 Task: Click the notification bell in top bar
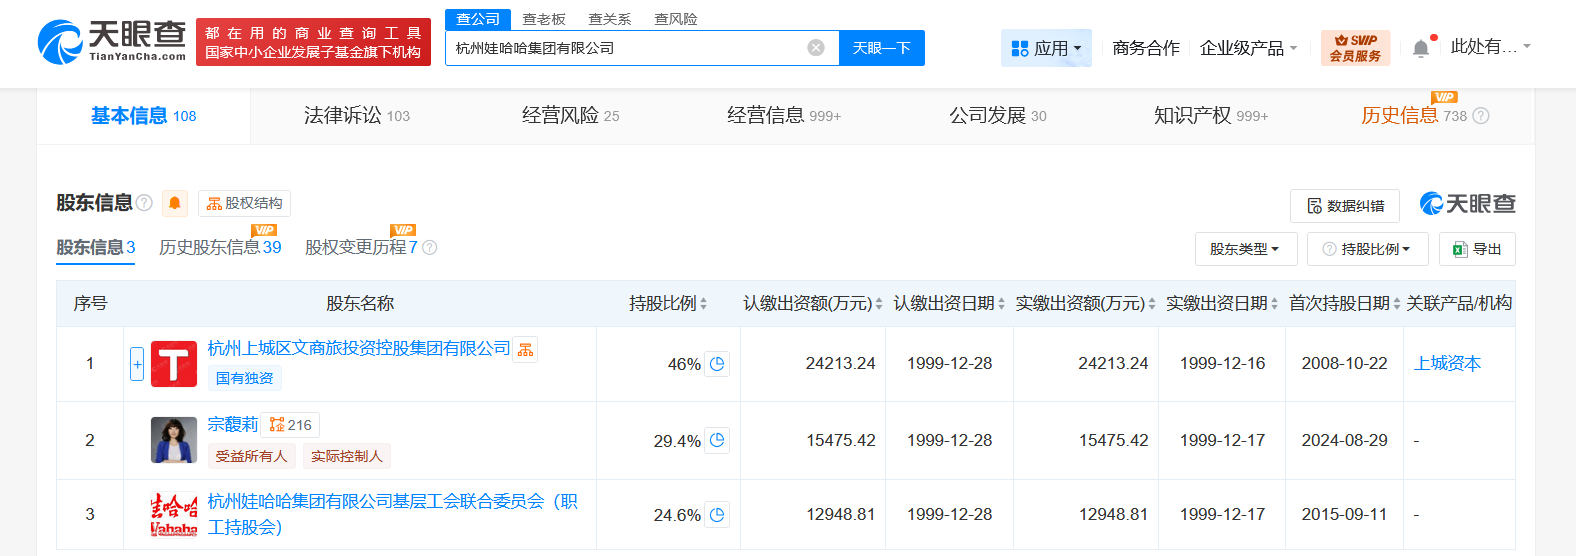point(1420,48)
